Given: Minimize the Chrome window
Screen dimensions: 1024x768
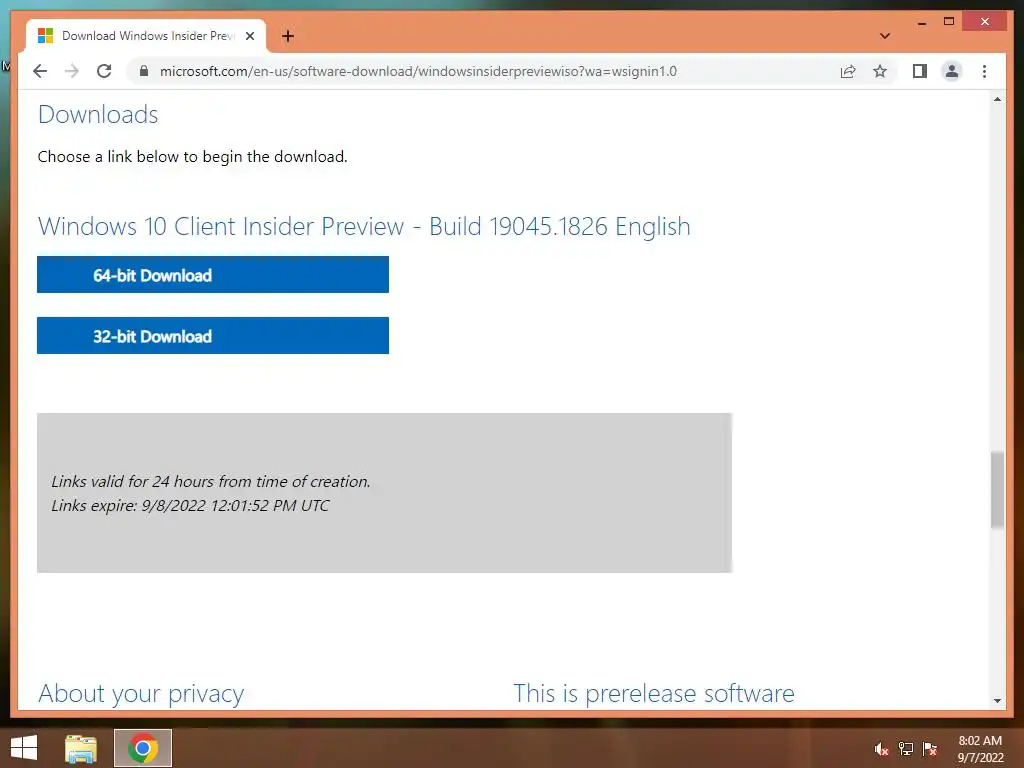Looking at the screenshot, I should pos(921,22).
